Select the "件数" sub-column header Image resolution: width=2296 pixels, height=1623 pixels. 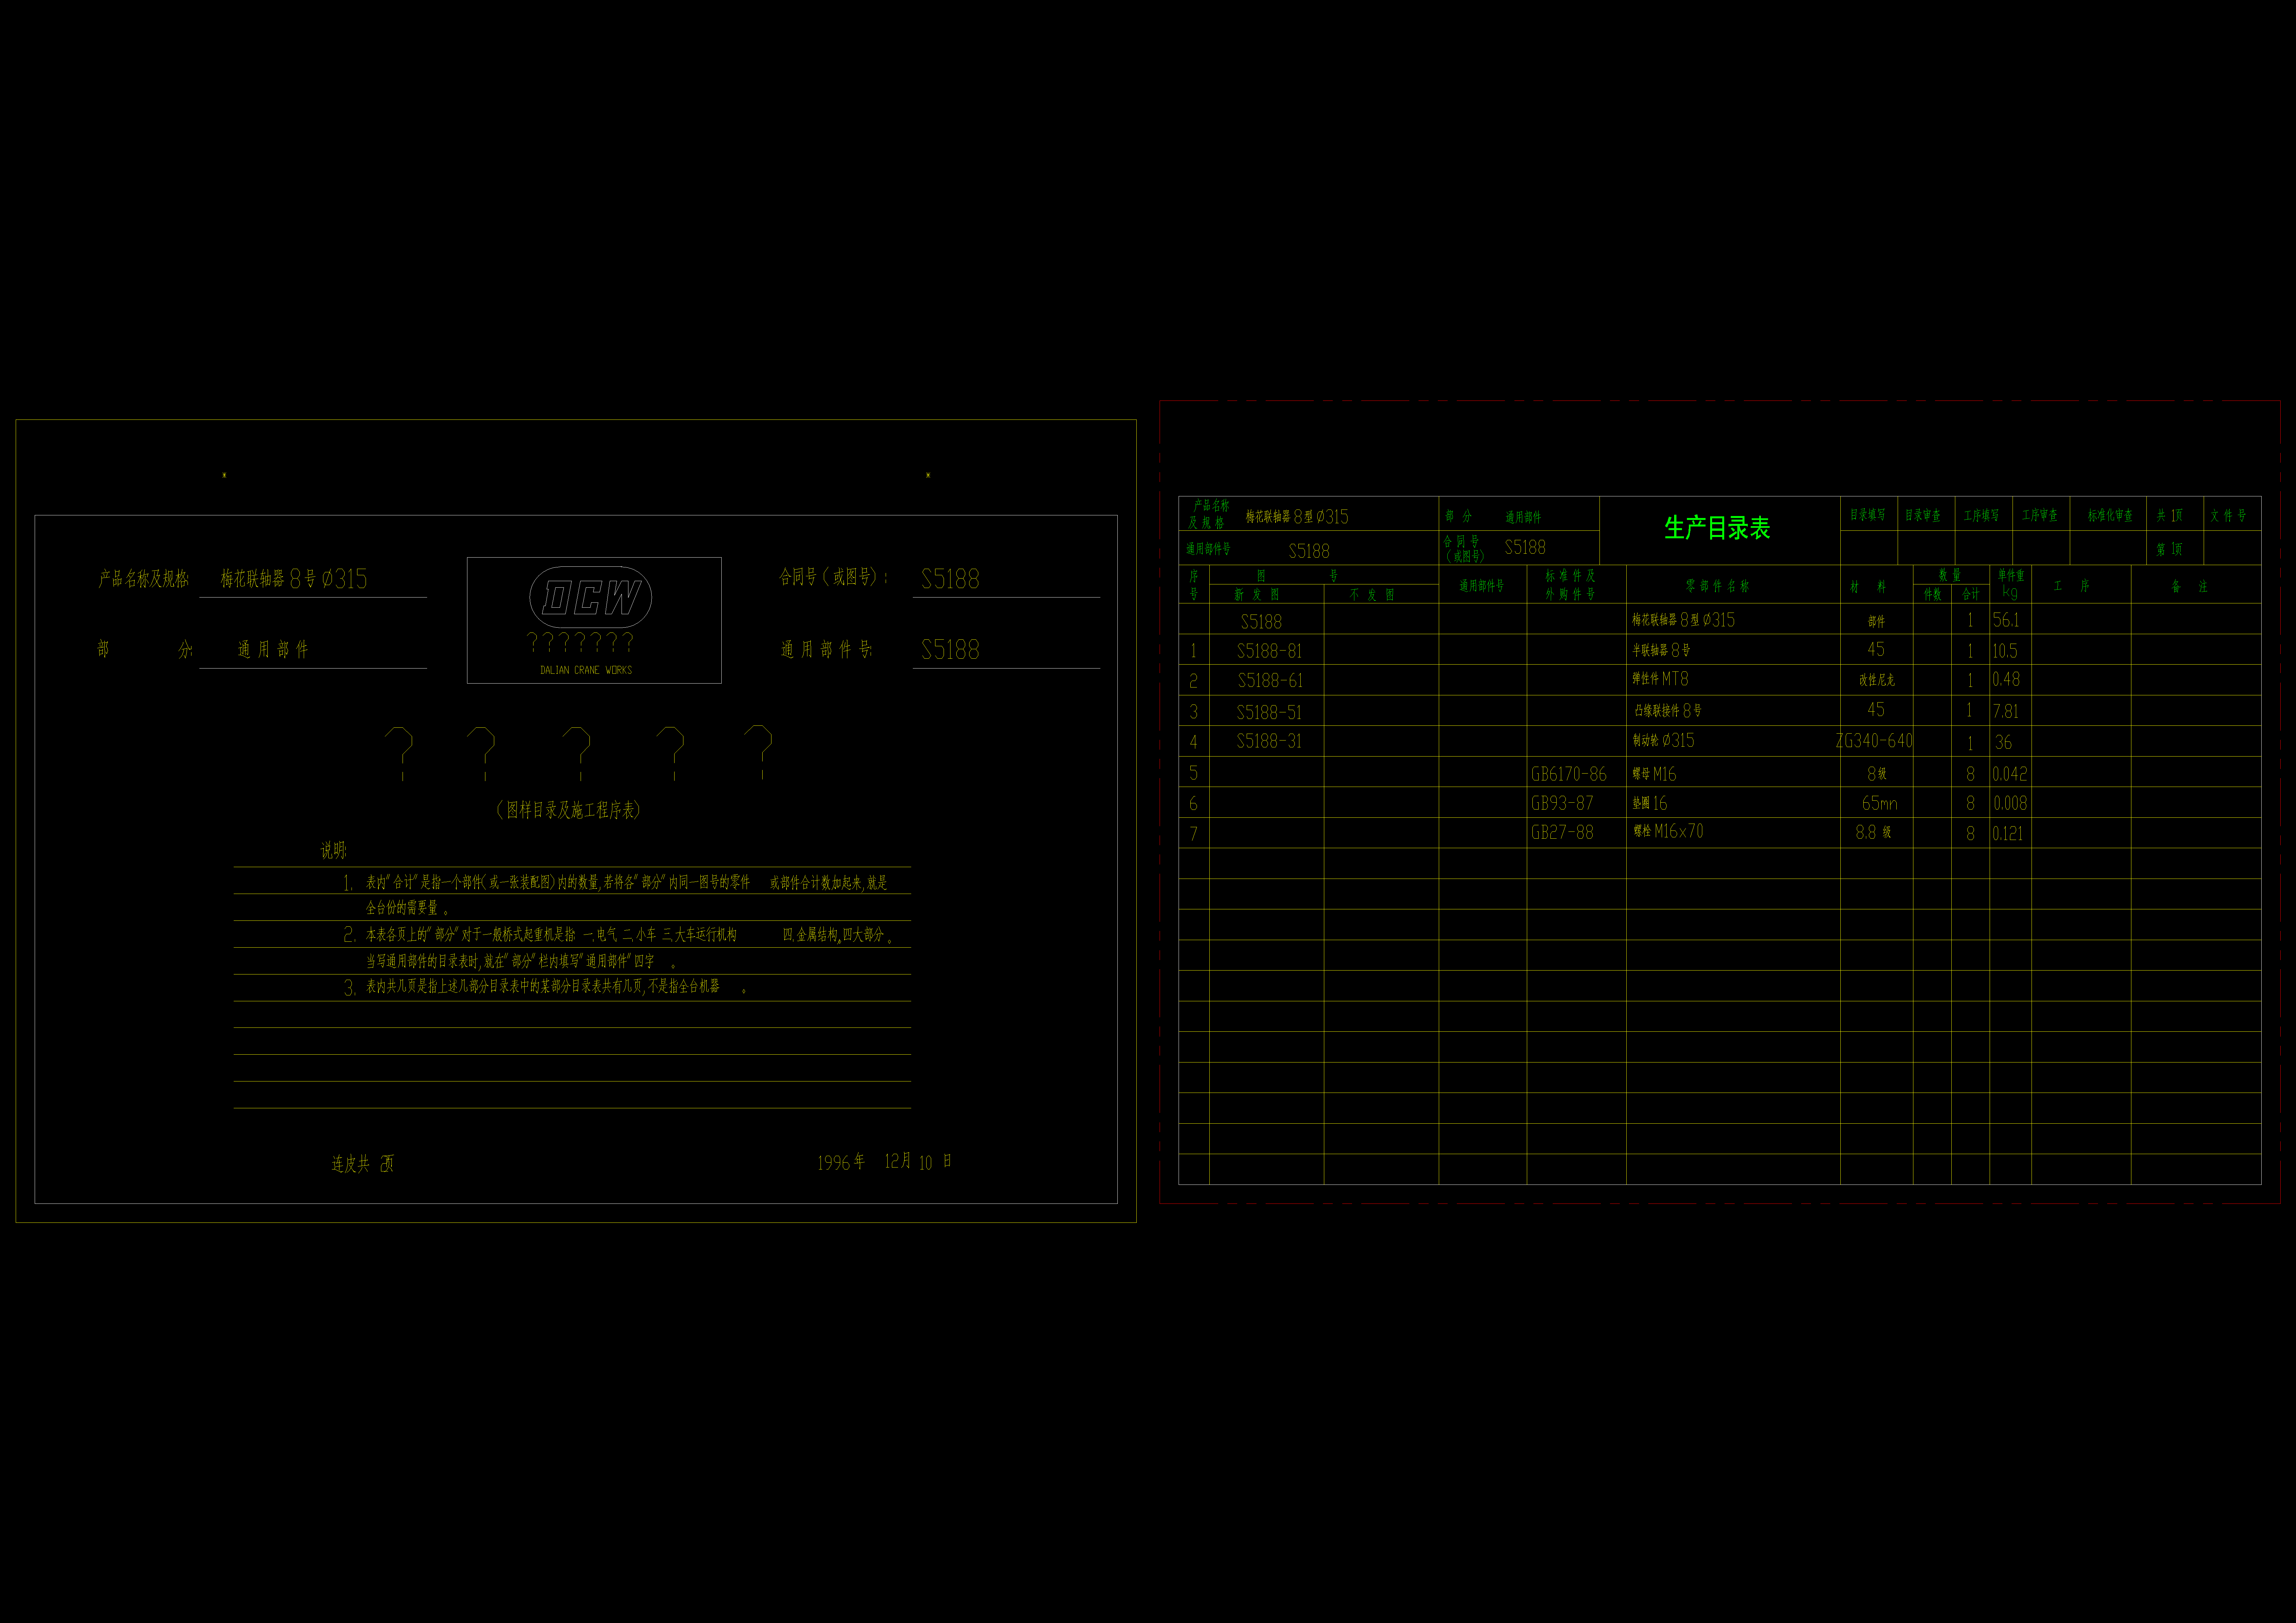pos(1932,594)
